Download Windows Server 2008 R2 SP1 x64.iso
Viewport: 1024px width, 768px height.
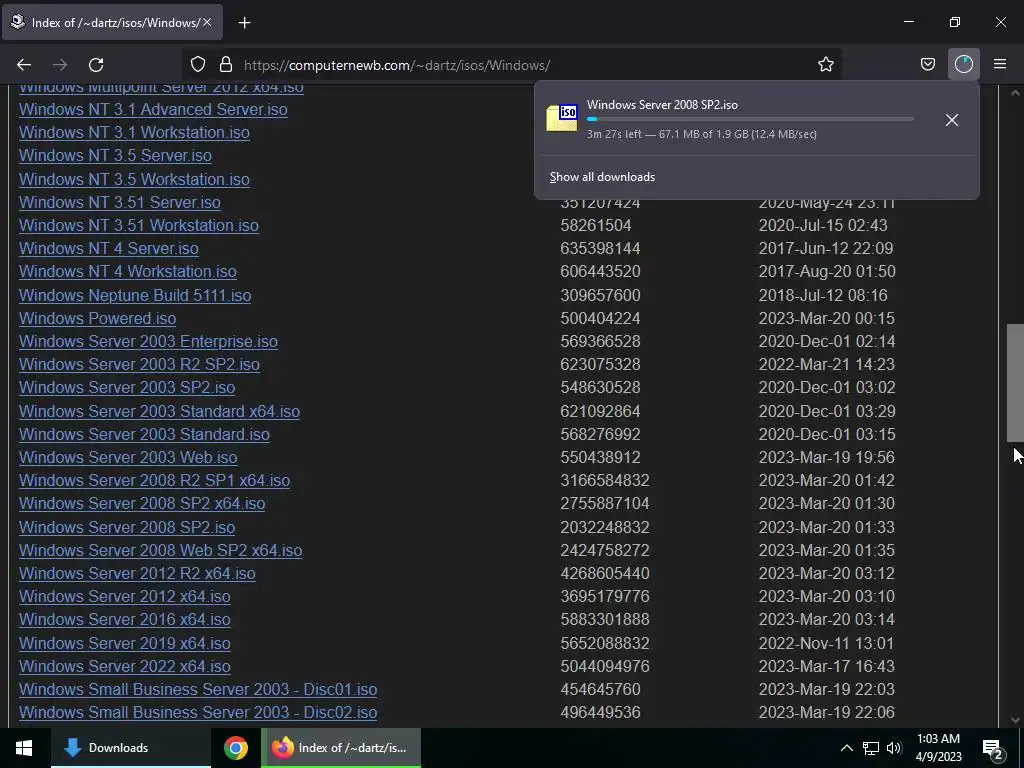click(x=154, y=480)
